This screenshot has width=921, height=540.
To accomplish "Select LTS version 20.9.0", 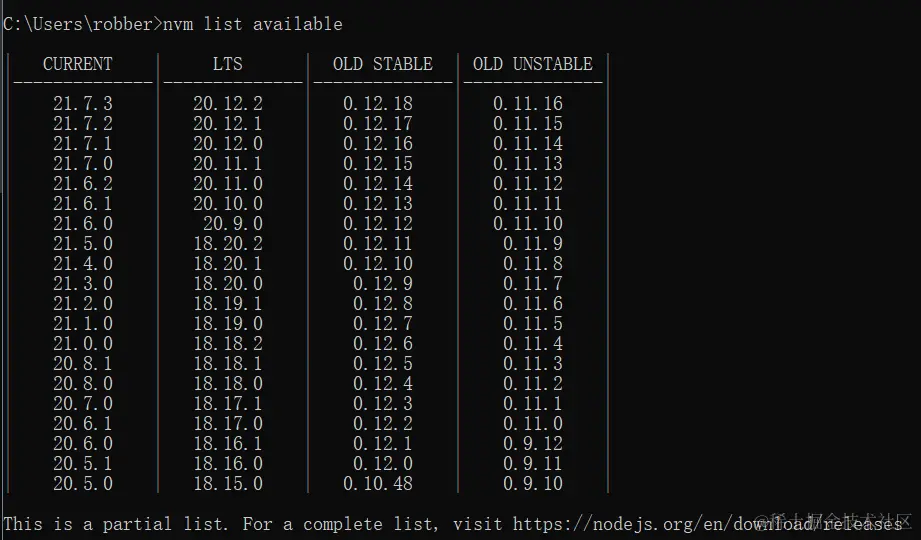I will (x=233, y=224).
